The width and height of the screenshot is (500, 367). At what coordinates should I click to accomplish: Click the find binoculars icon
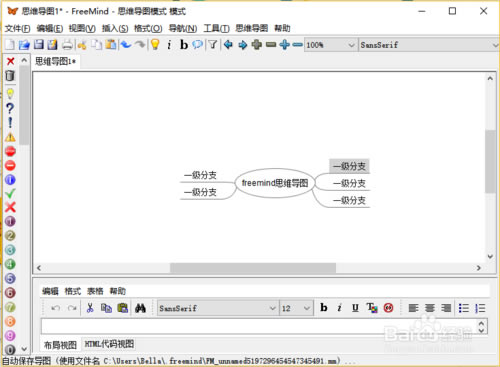[x=140, y=308]
